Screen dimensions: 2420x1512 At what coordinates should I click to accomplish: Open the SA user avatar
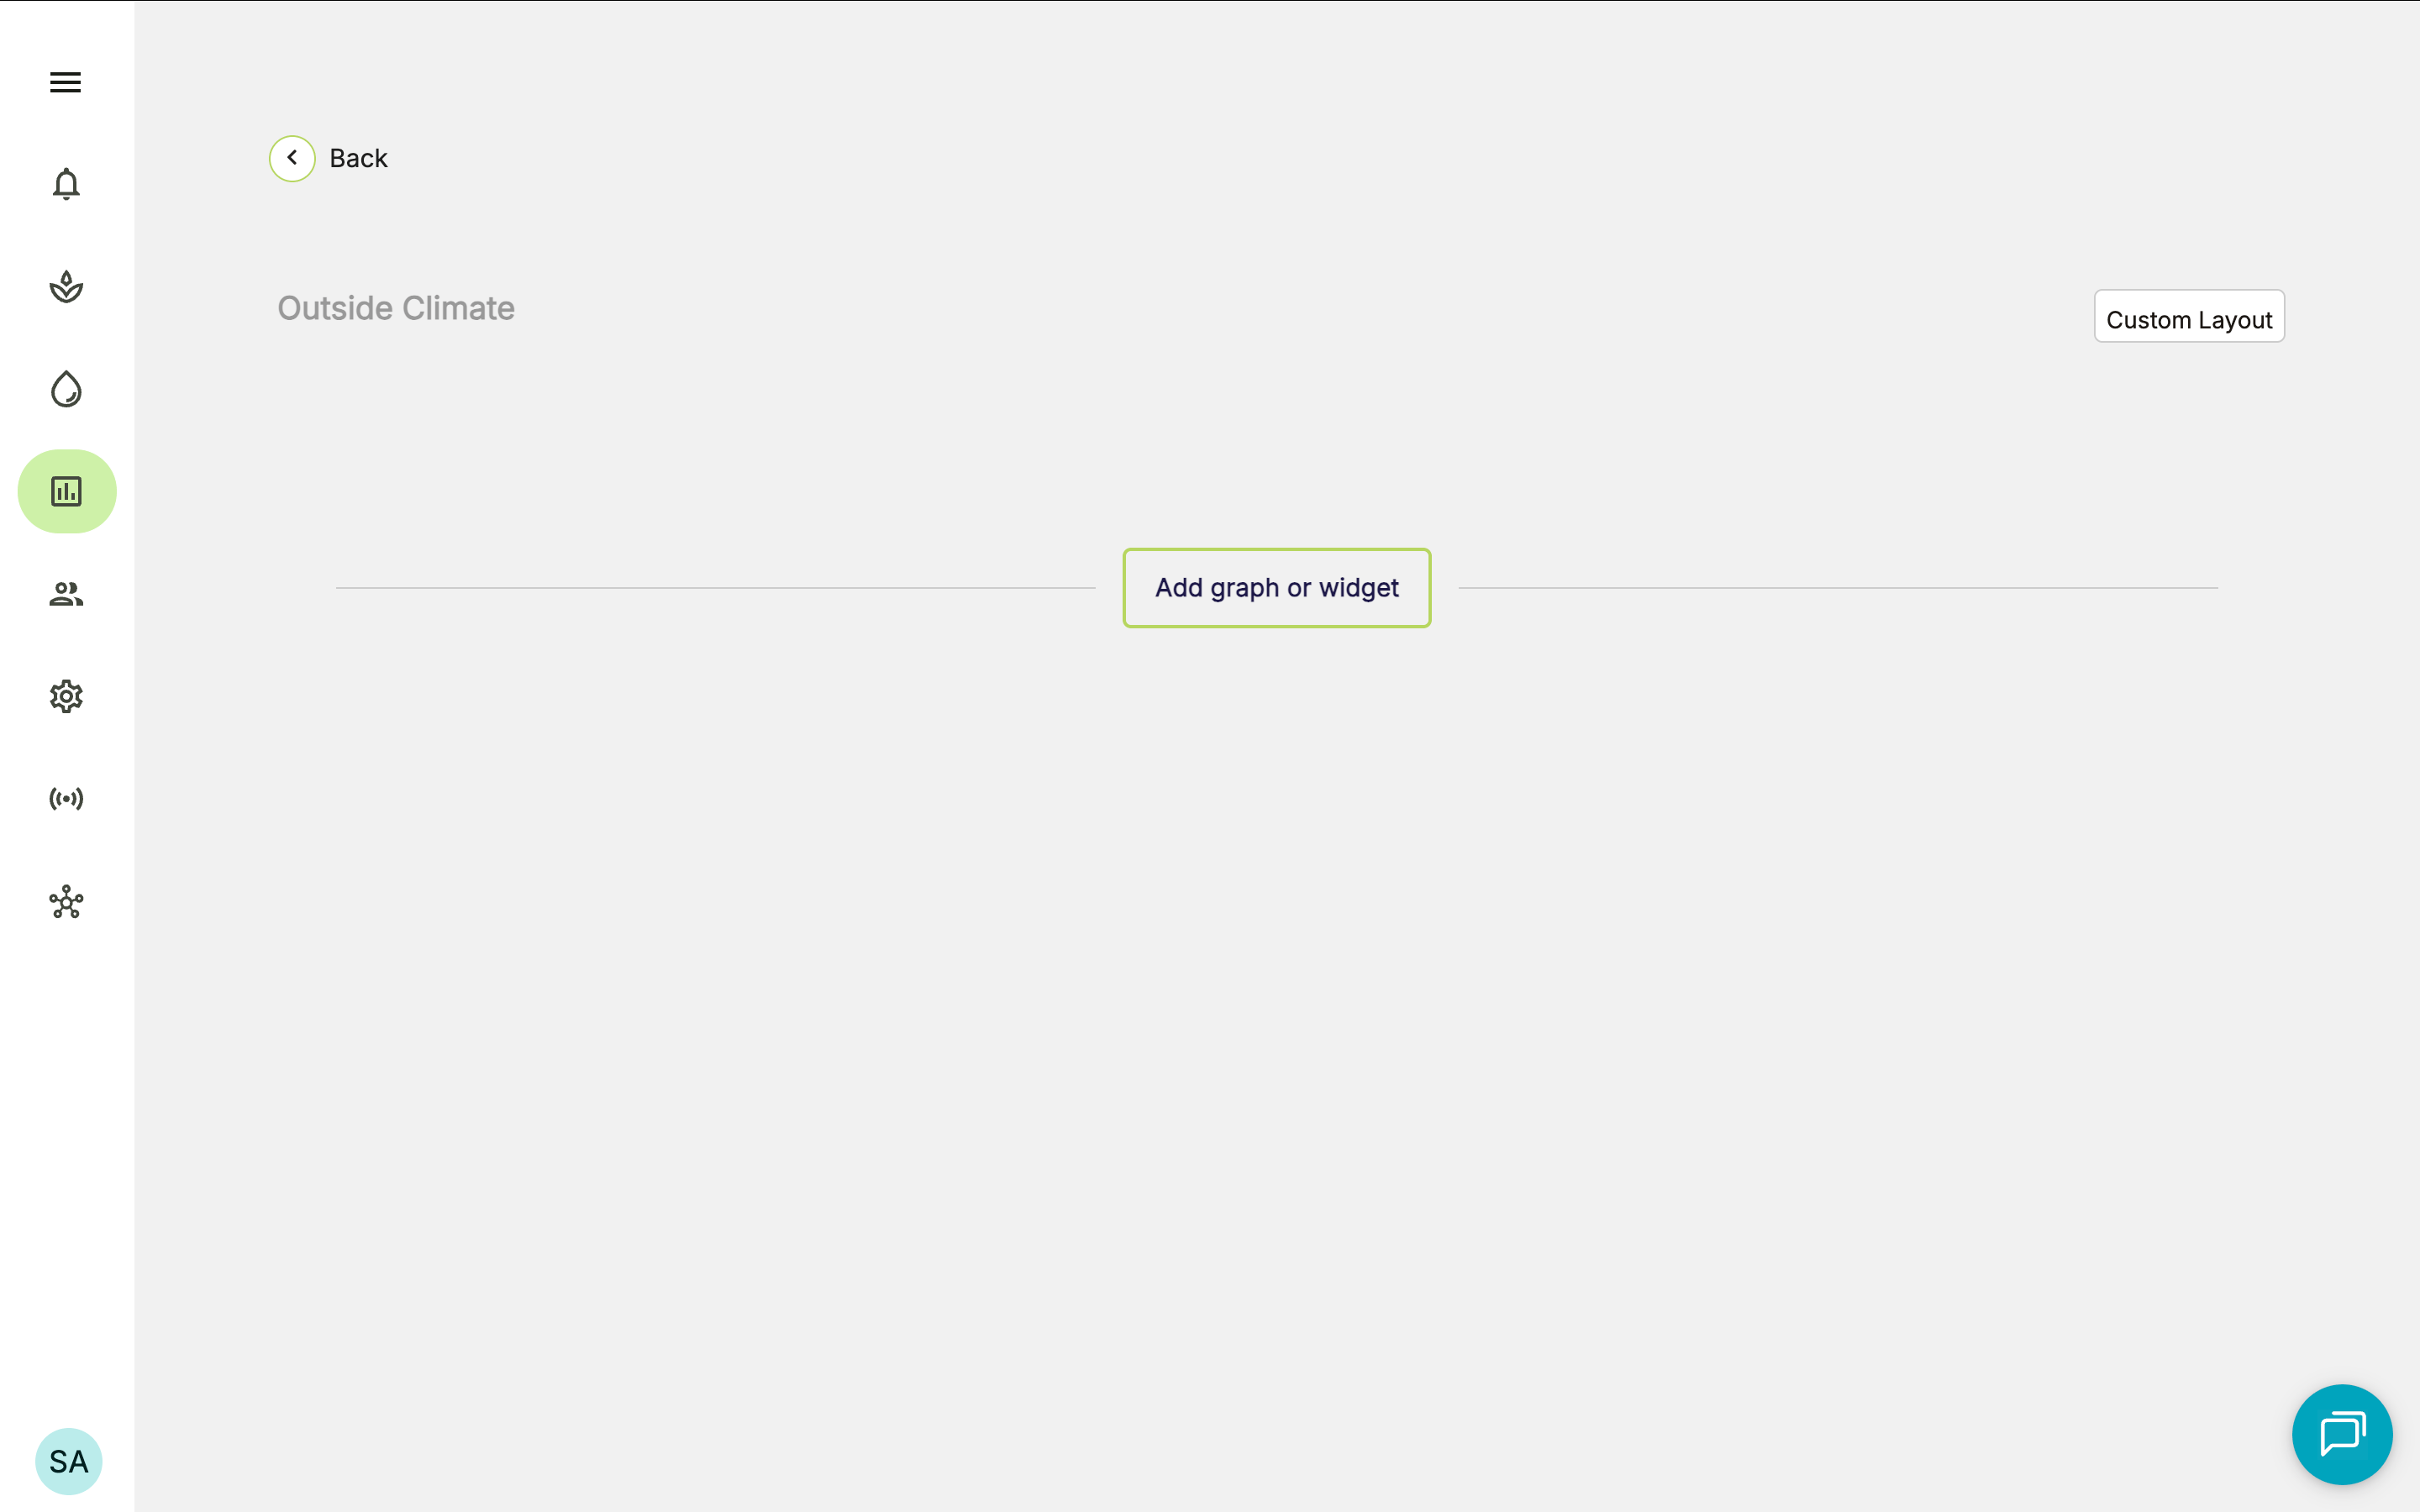[x=68, y=1461]
